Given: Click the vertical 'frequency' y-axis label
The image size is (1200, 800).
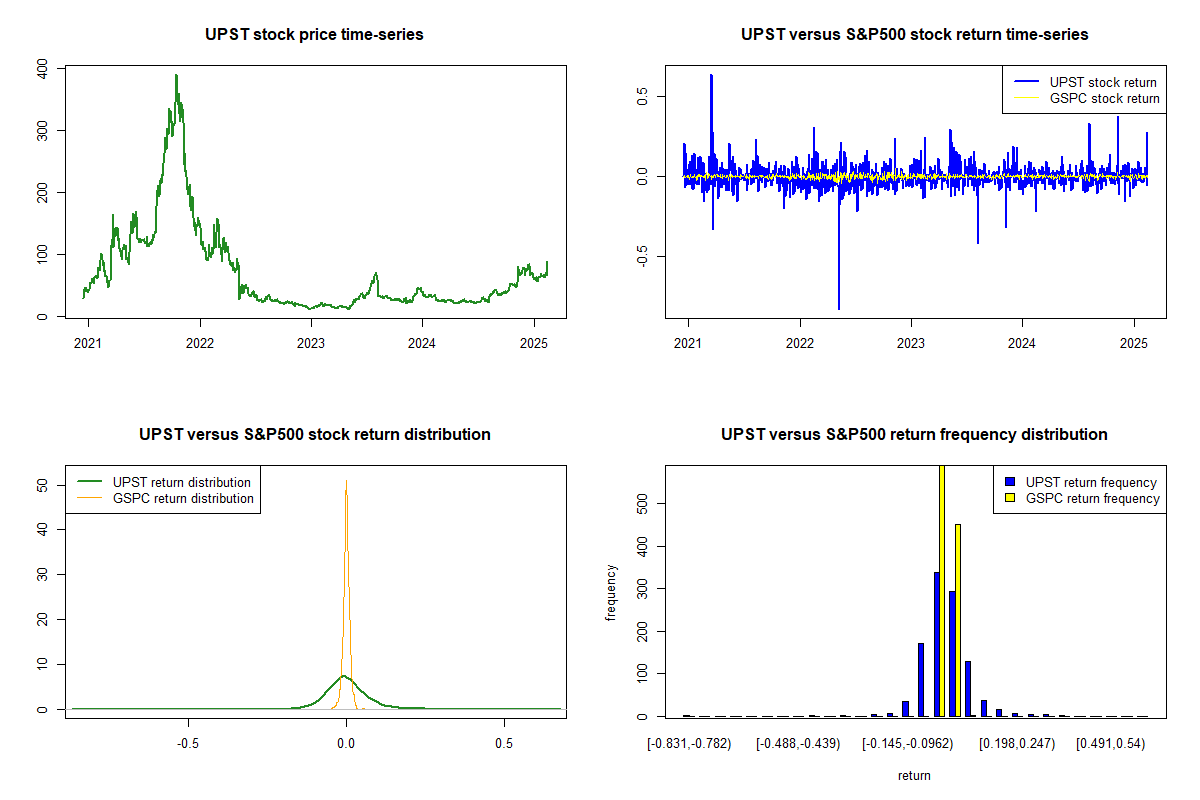Looking at the screenshot, I should [x=611, y=592].
